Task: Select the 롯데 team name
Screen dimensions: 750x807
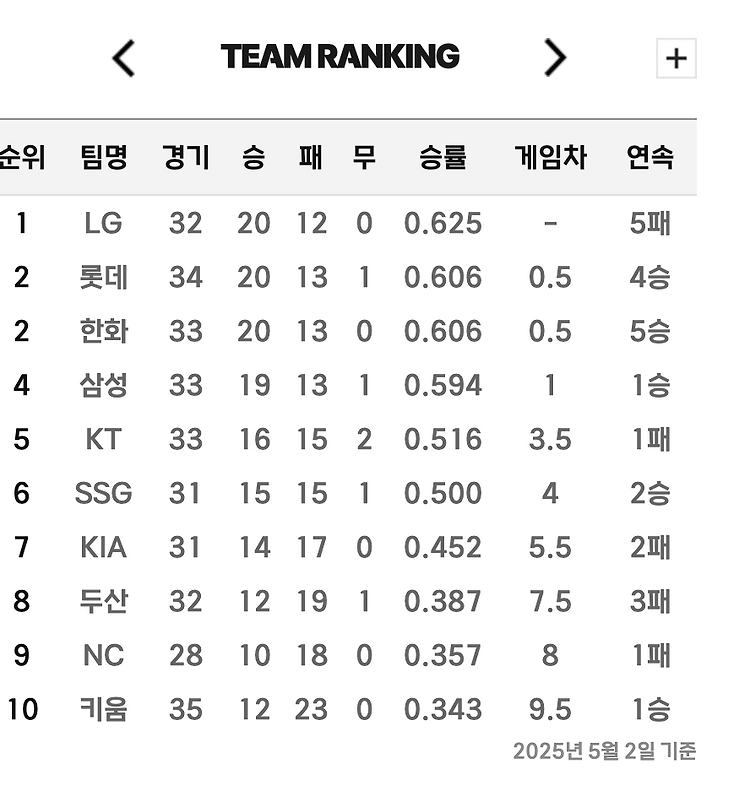Action: pos(104,277)
